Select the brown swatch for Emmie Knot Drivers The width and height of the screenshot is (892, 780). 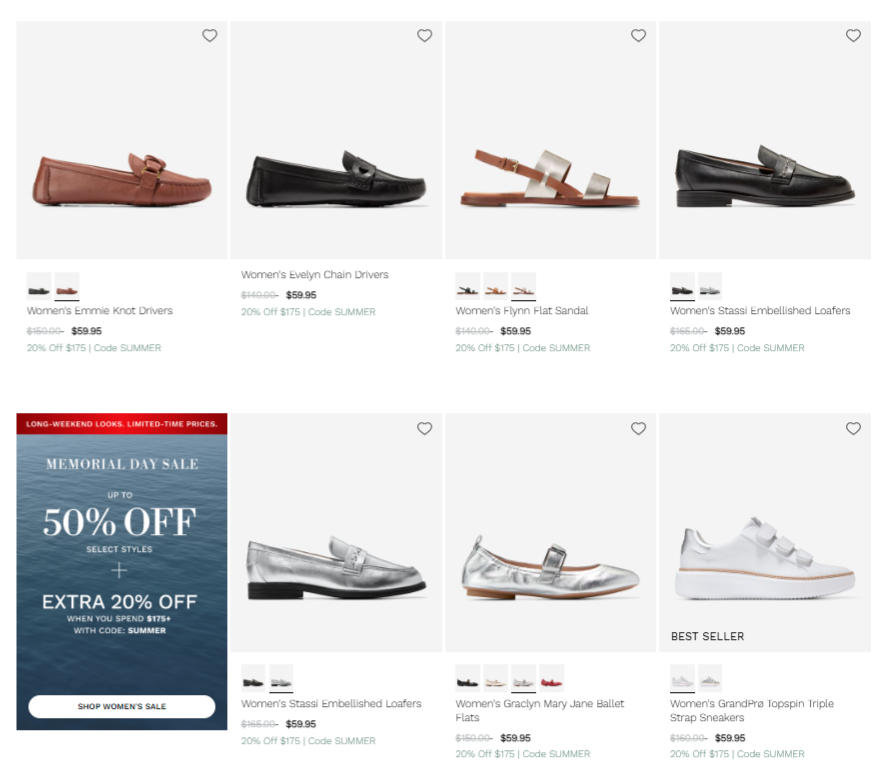point(66,287)
